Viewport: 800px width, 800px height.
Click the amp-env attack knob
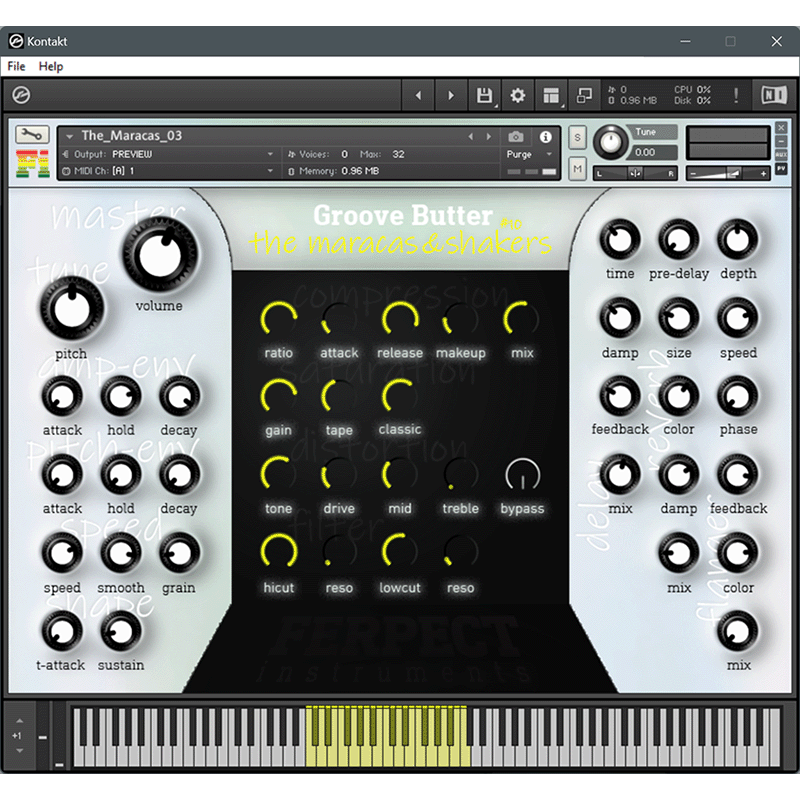coord(62,396)
